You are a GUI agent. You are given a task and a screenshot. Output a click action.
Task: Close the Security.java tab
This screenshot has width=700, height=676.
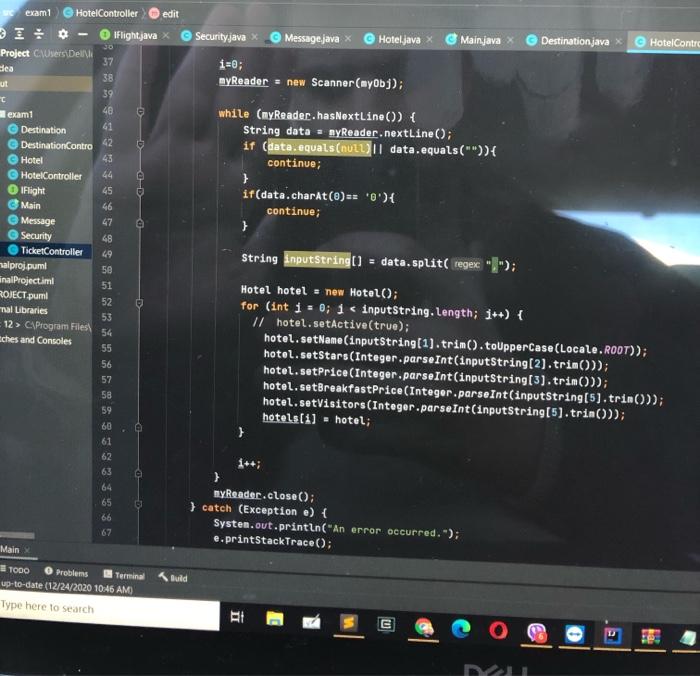click(x=254, y=37)
